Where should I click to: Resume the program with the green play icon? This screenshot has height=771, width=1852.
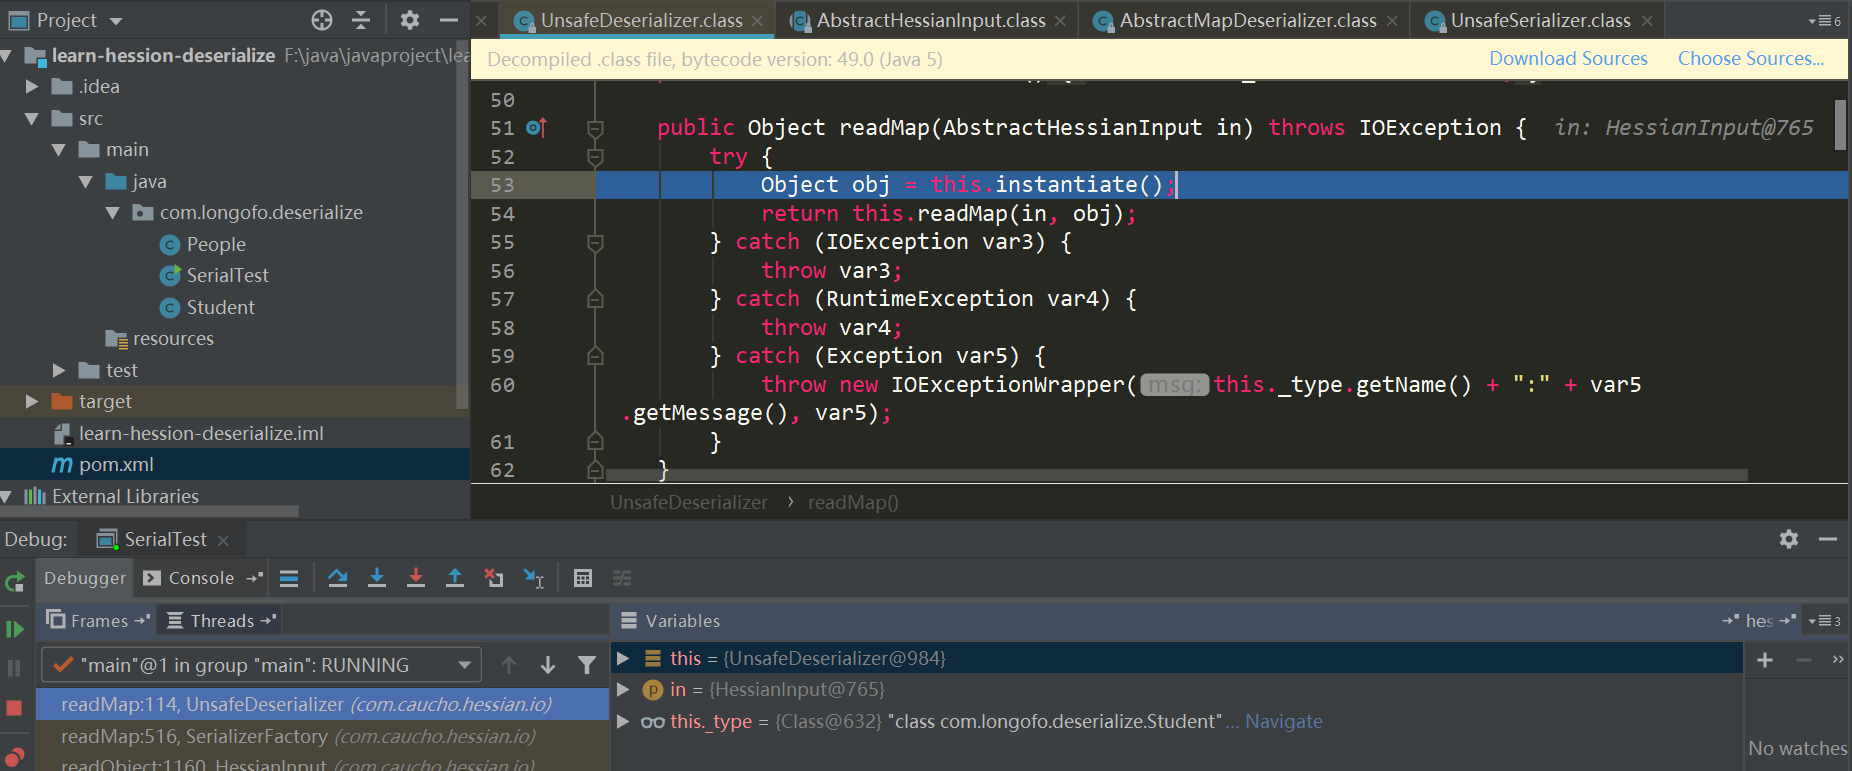tap(14, 629)
